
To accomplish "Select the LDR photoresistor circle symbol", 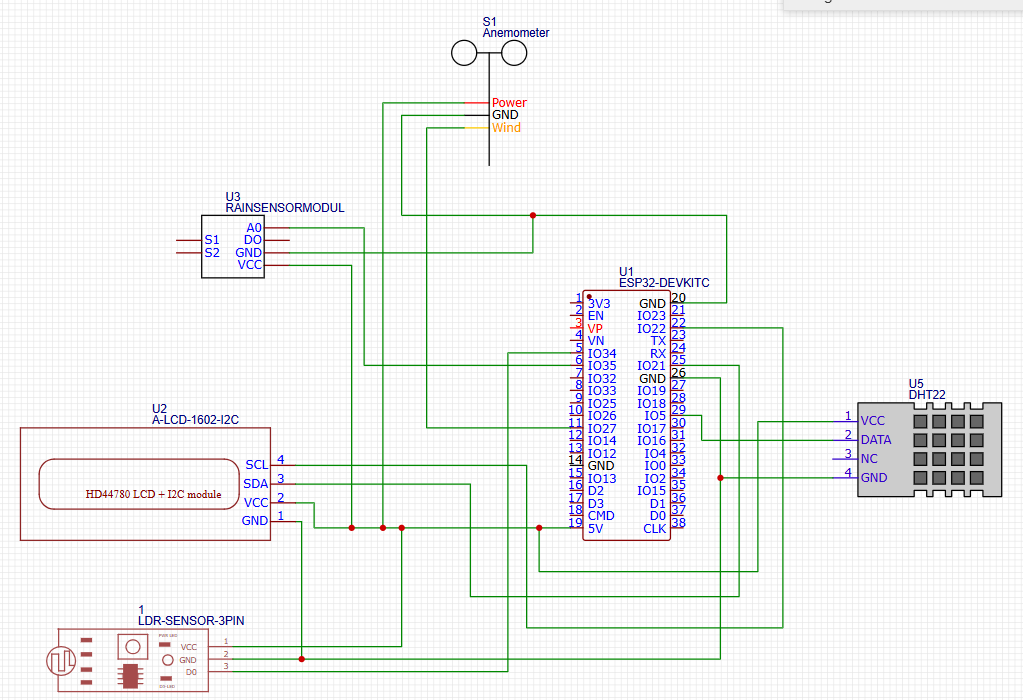I will (x=61, y=661).
